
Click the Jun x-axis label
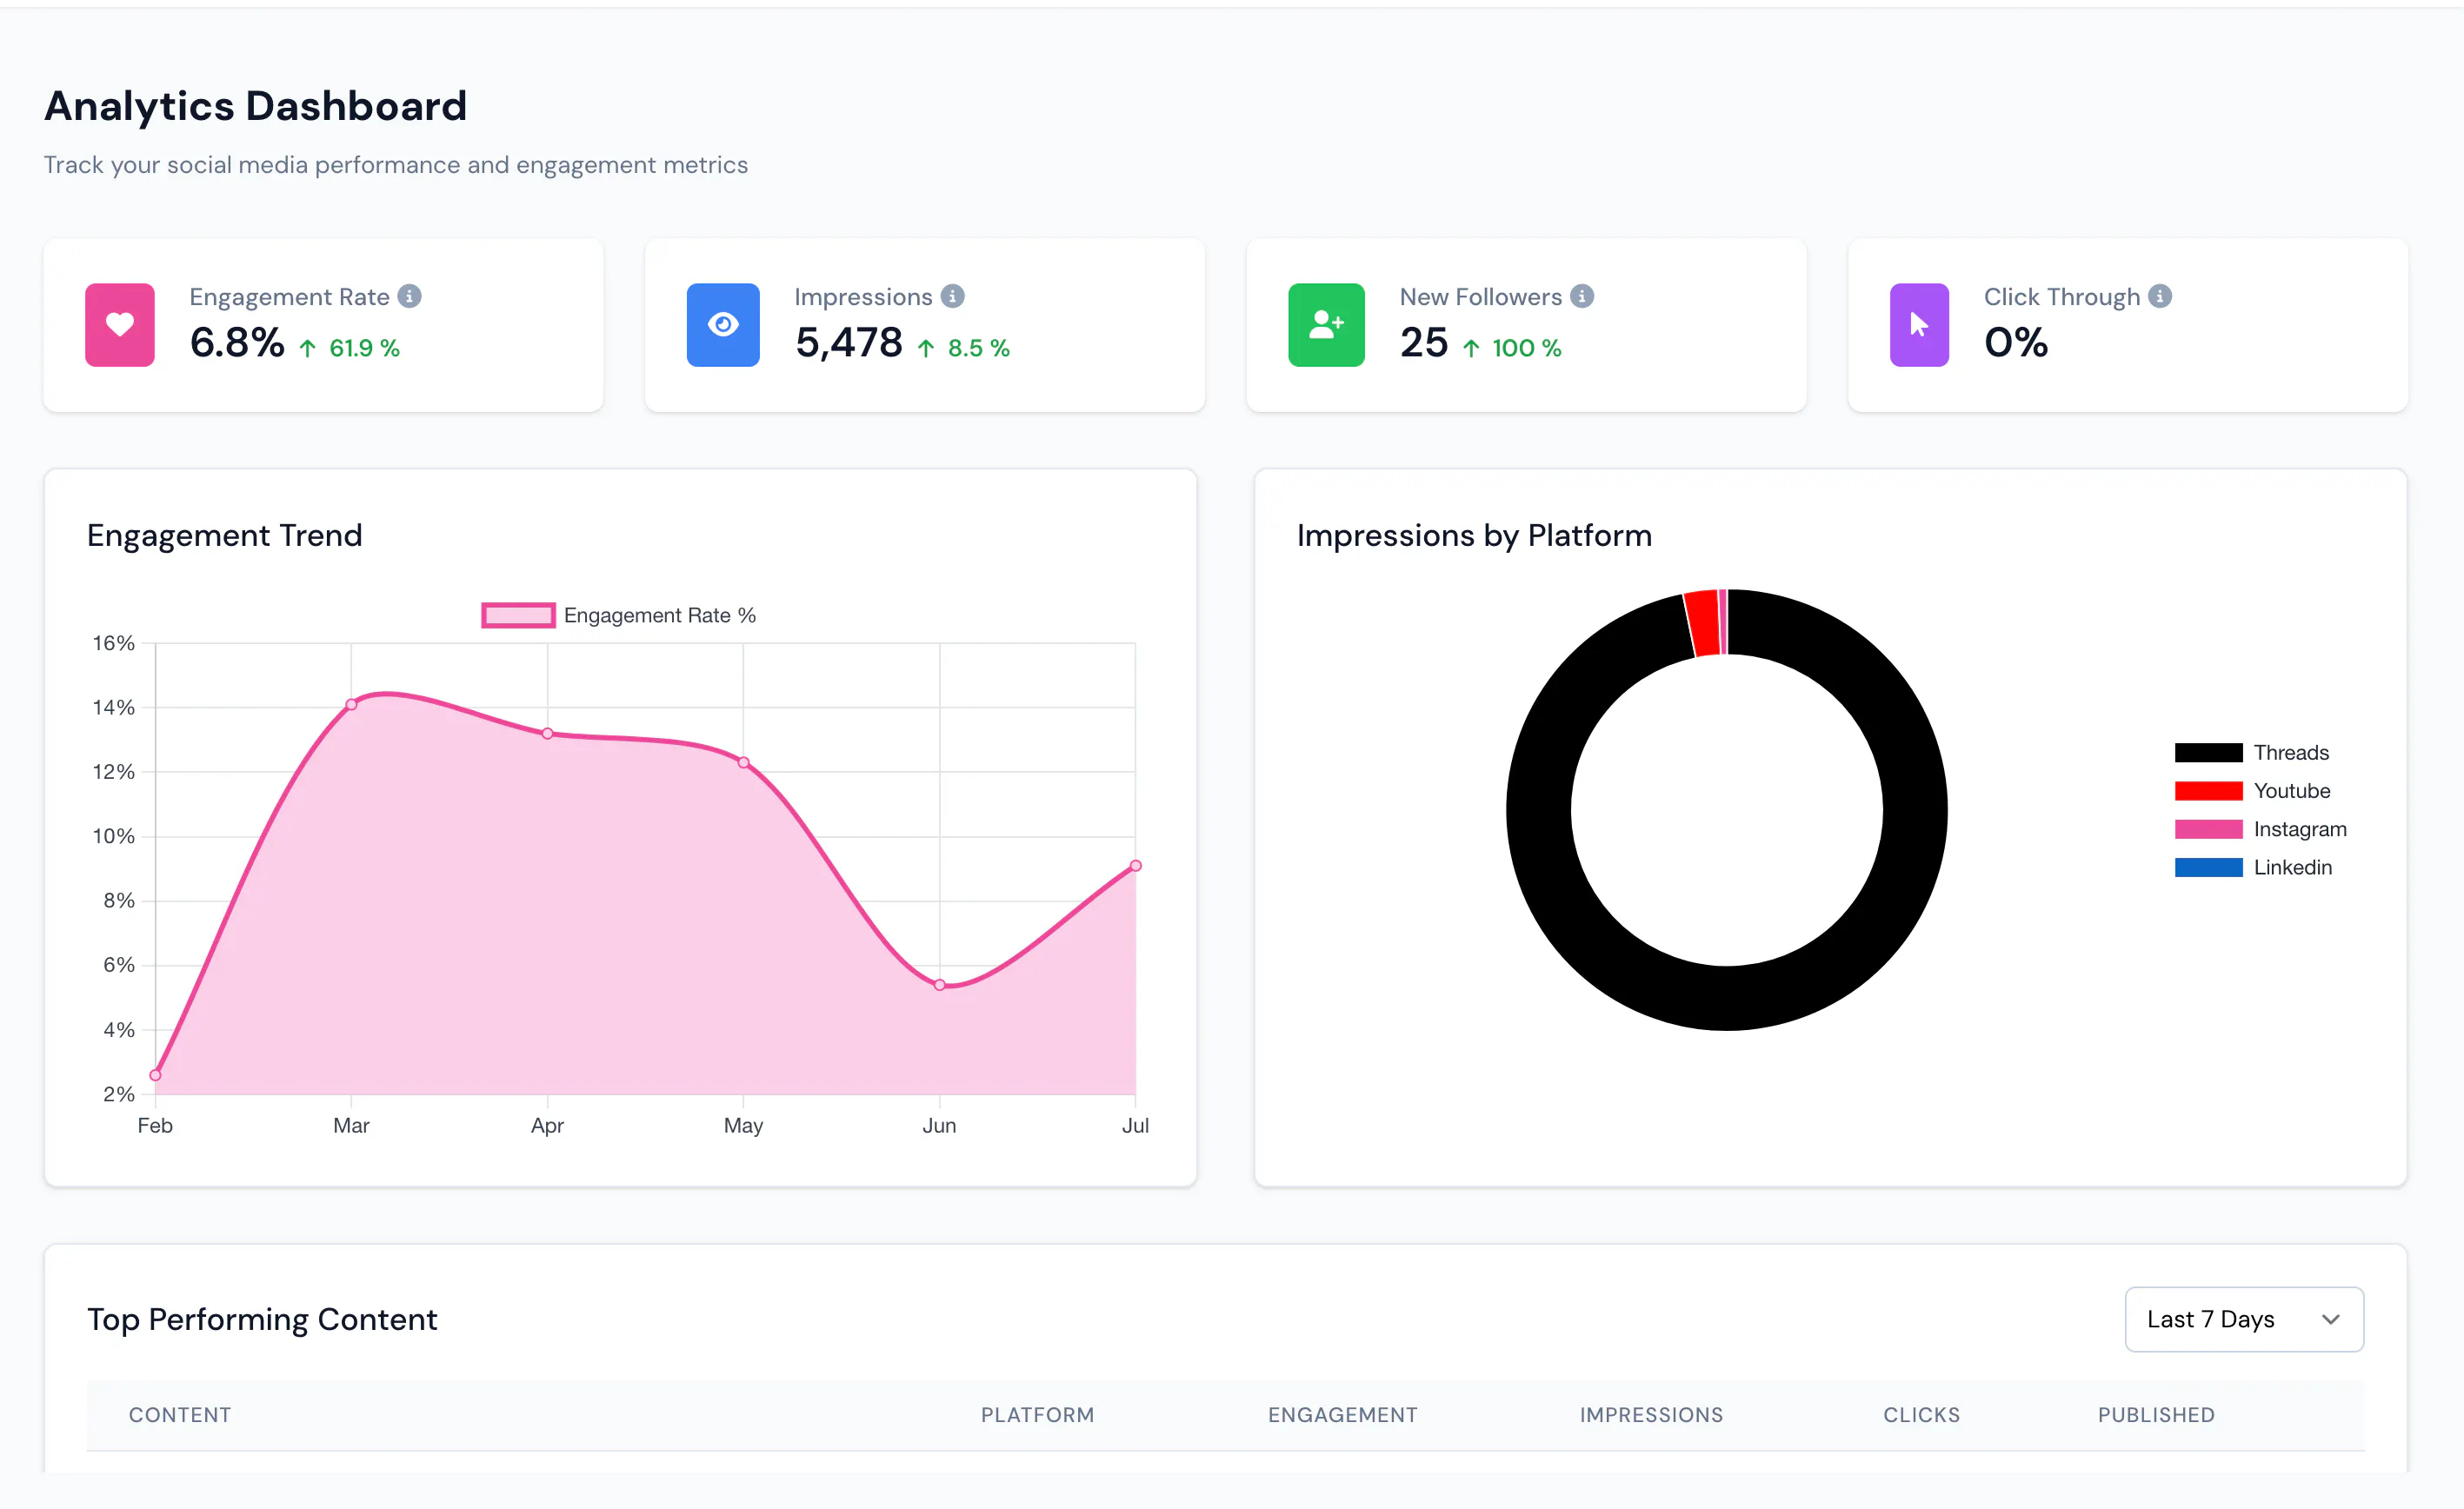click(x=939, y=1126)
